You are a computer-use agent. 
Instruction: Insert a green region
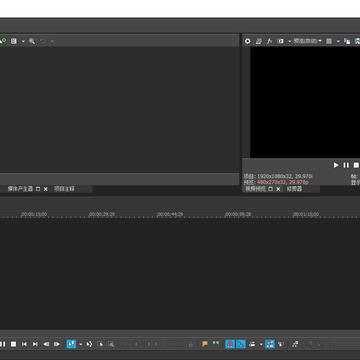(x=216, y=344)
